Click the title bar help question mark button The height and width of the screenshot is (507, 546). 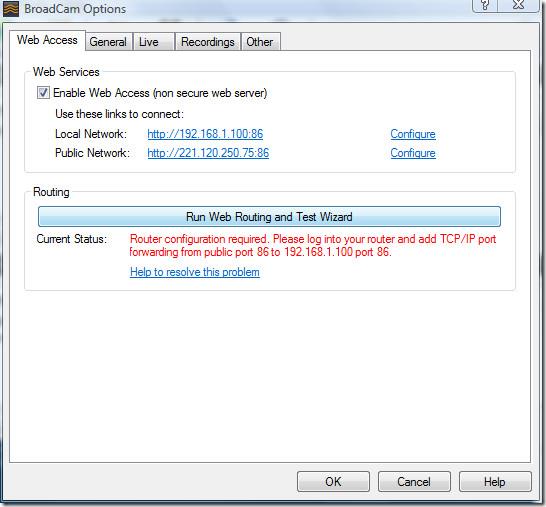click(485, 6)
